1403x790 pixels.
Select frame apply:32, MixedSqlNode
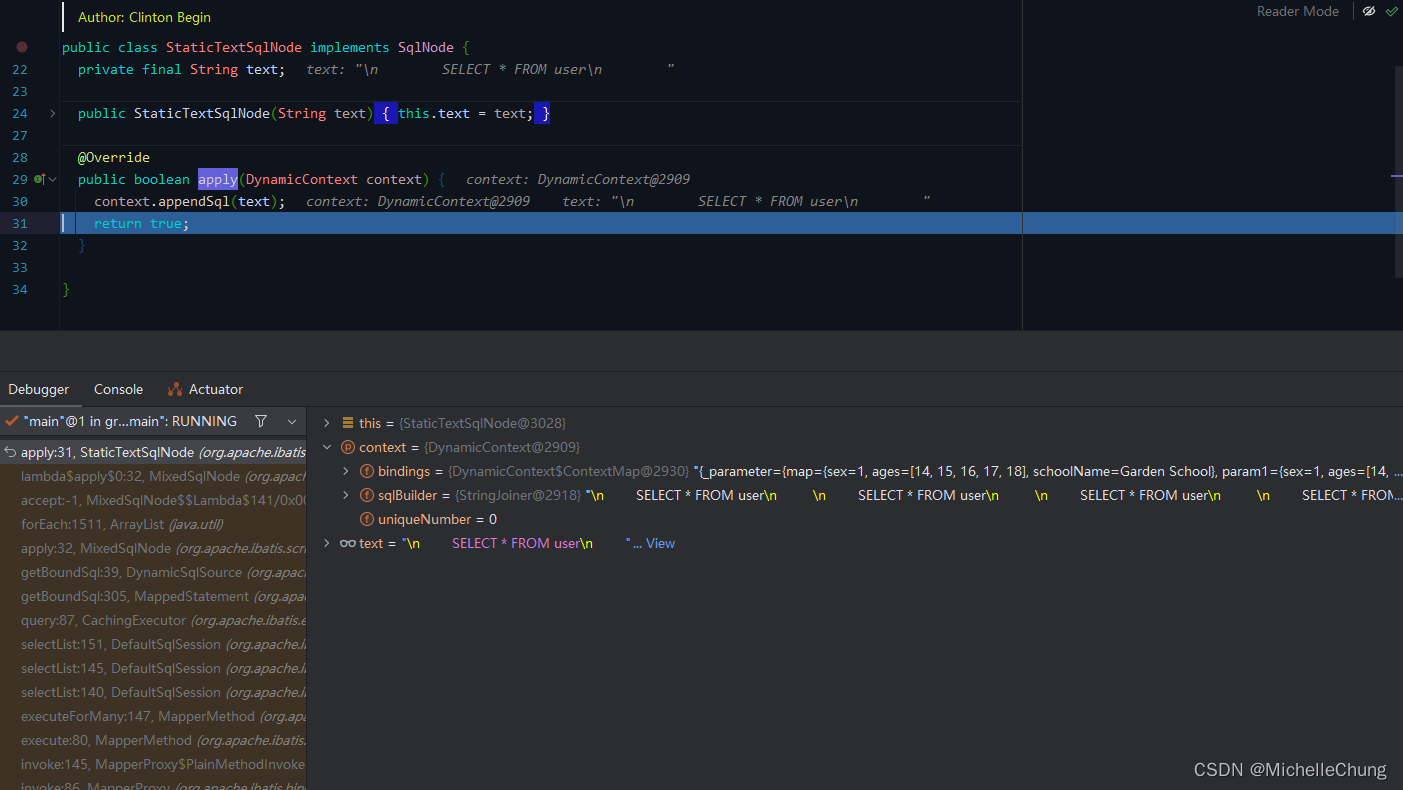[153, 548]
